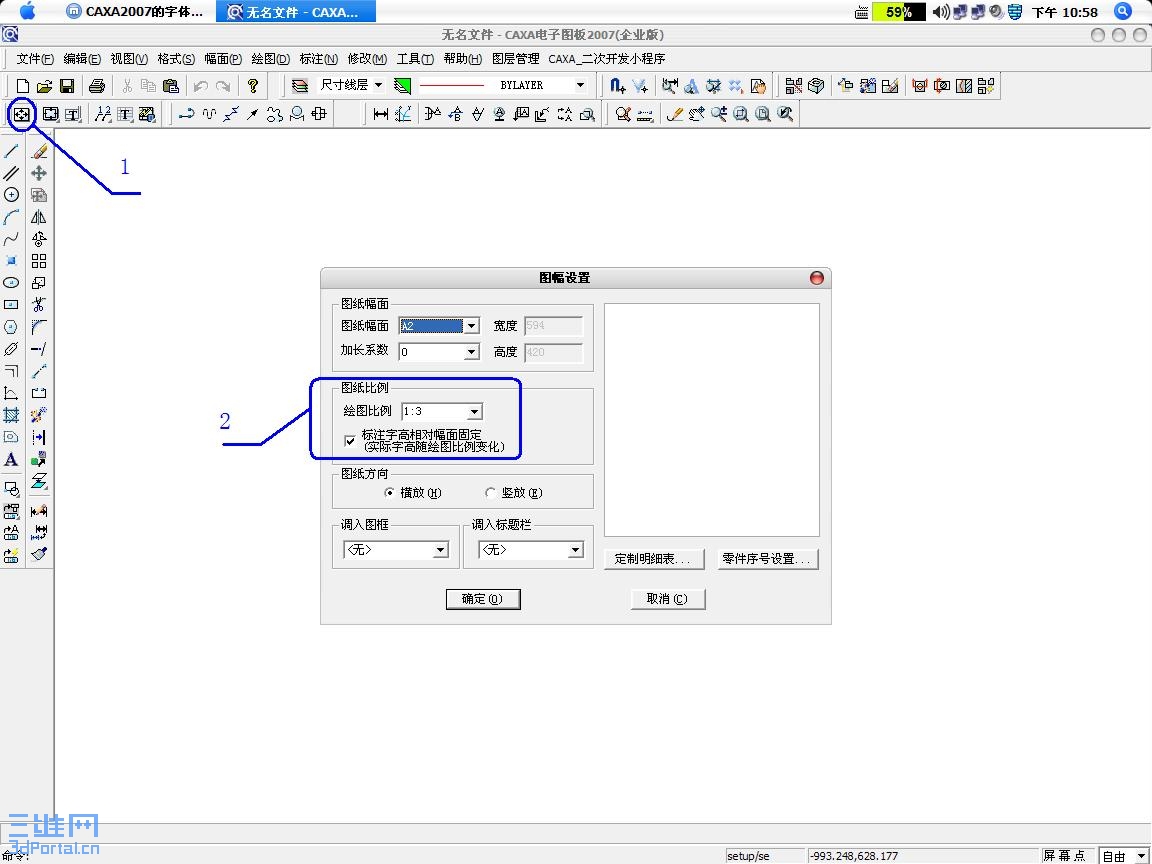Screen dimensions: 1152x864
Task: Open the 格式 menu
Action: coord(176,59)
